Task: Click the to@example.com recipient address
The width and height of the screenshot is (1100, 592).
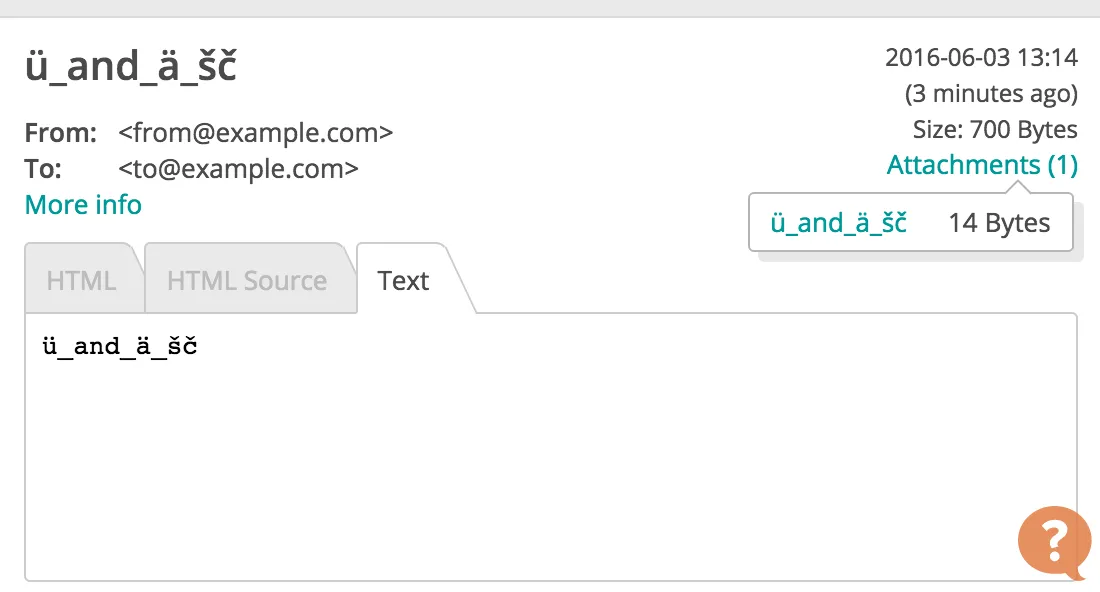Action: 238,169
